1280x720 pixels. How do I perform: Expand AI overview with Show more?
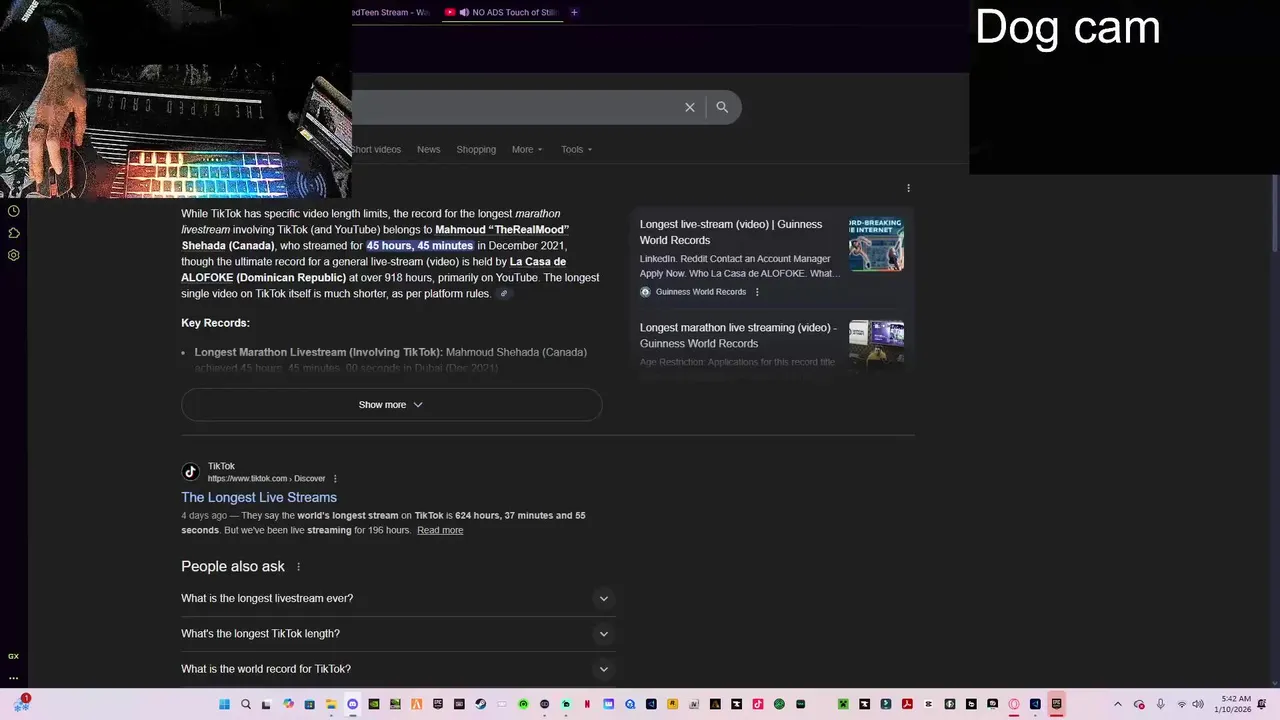[391, 405]
